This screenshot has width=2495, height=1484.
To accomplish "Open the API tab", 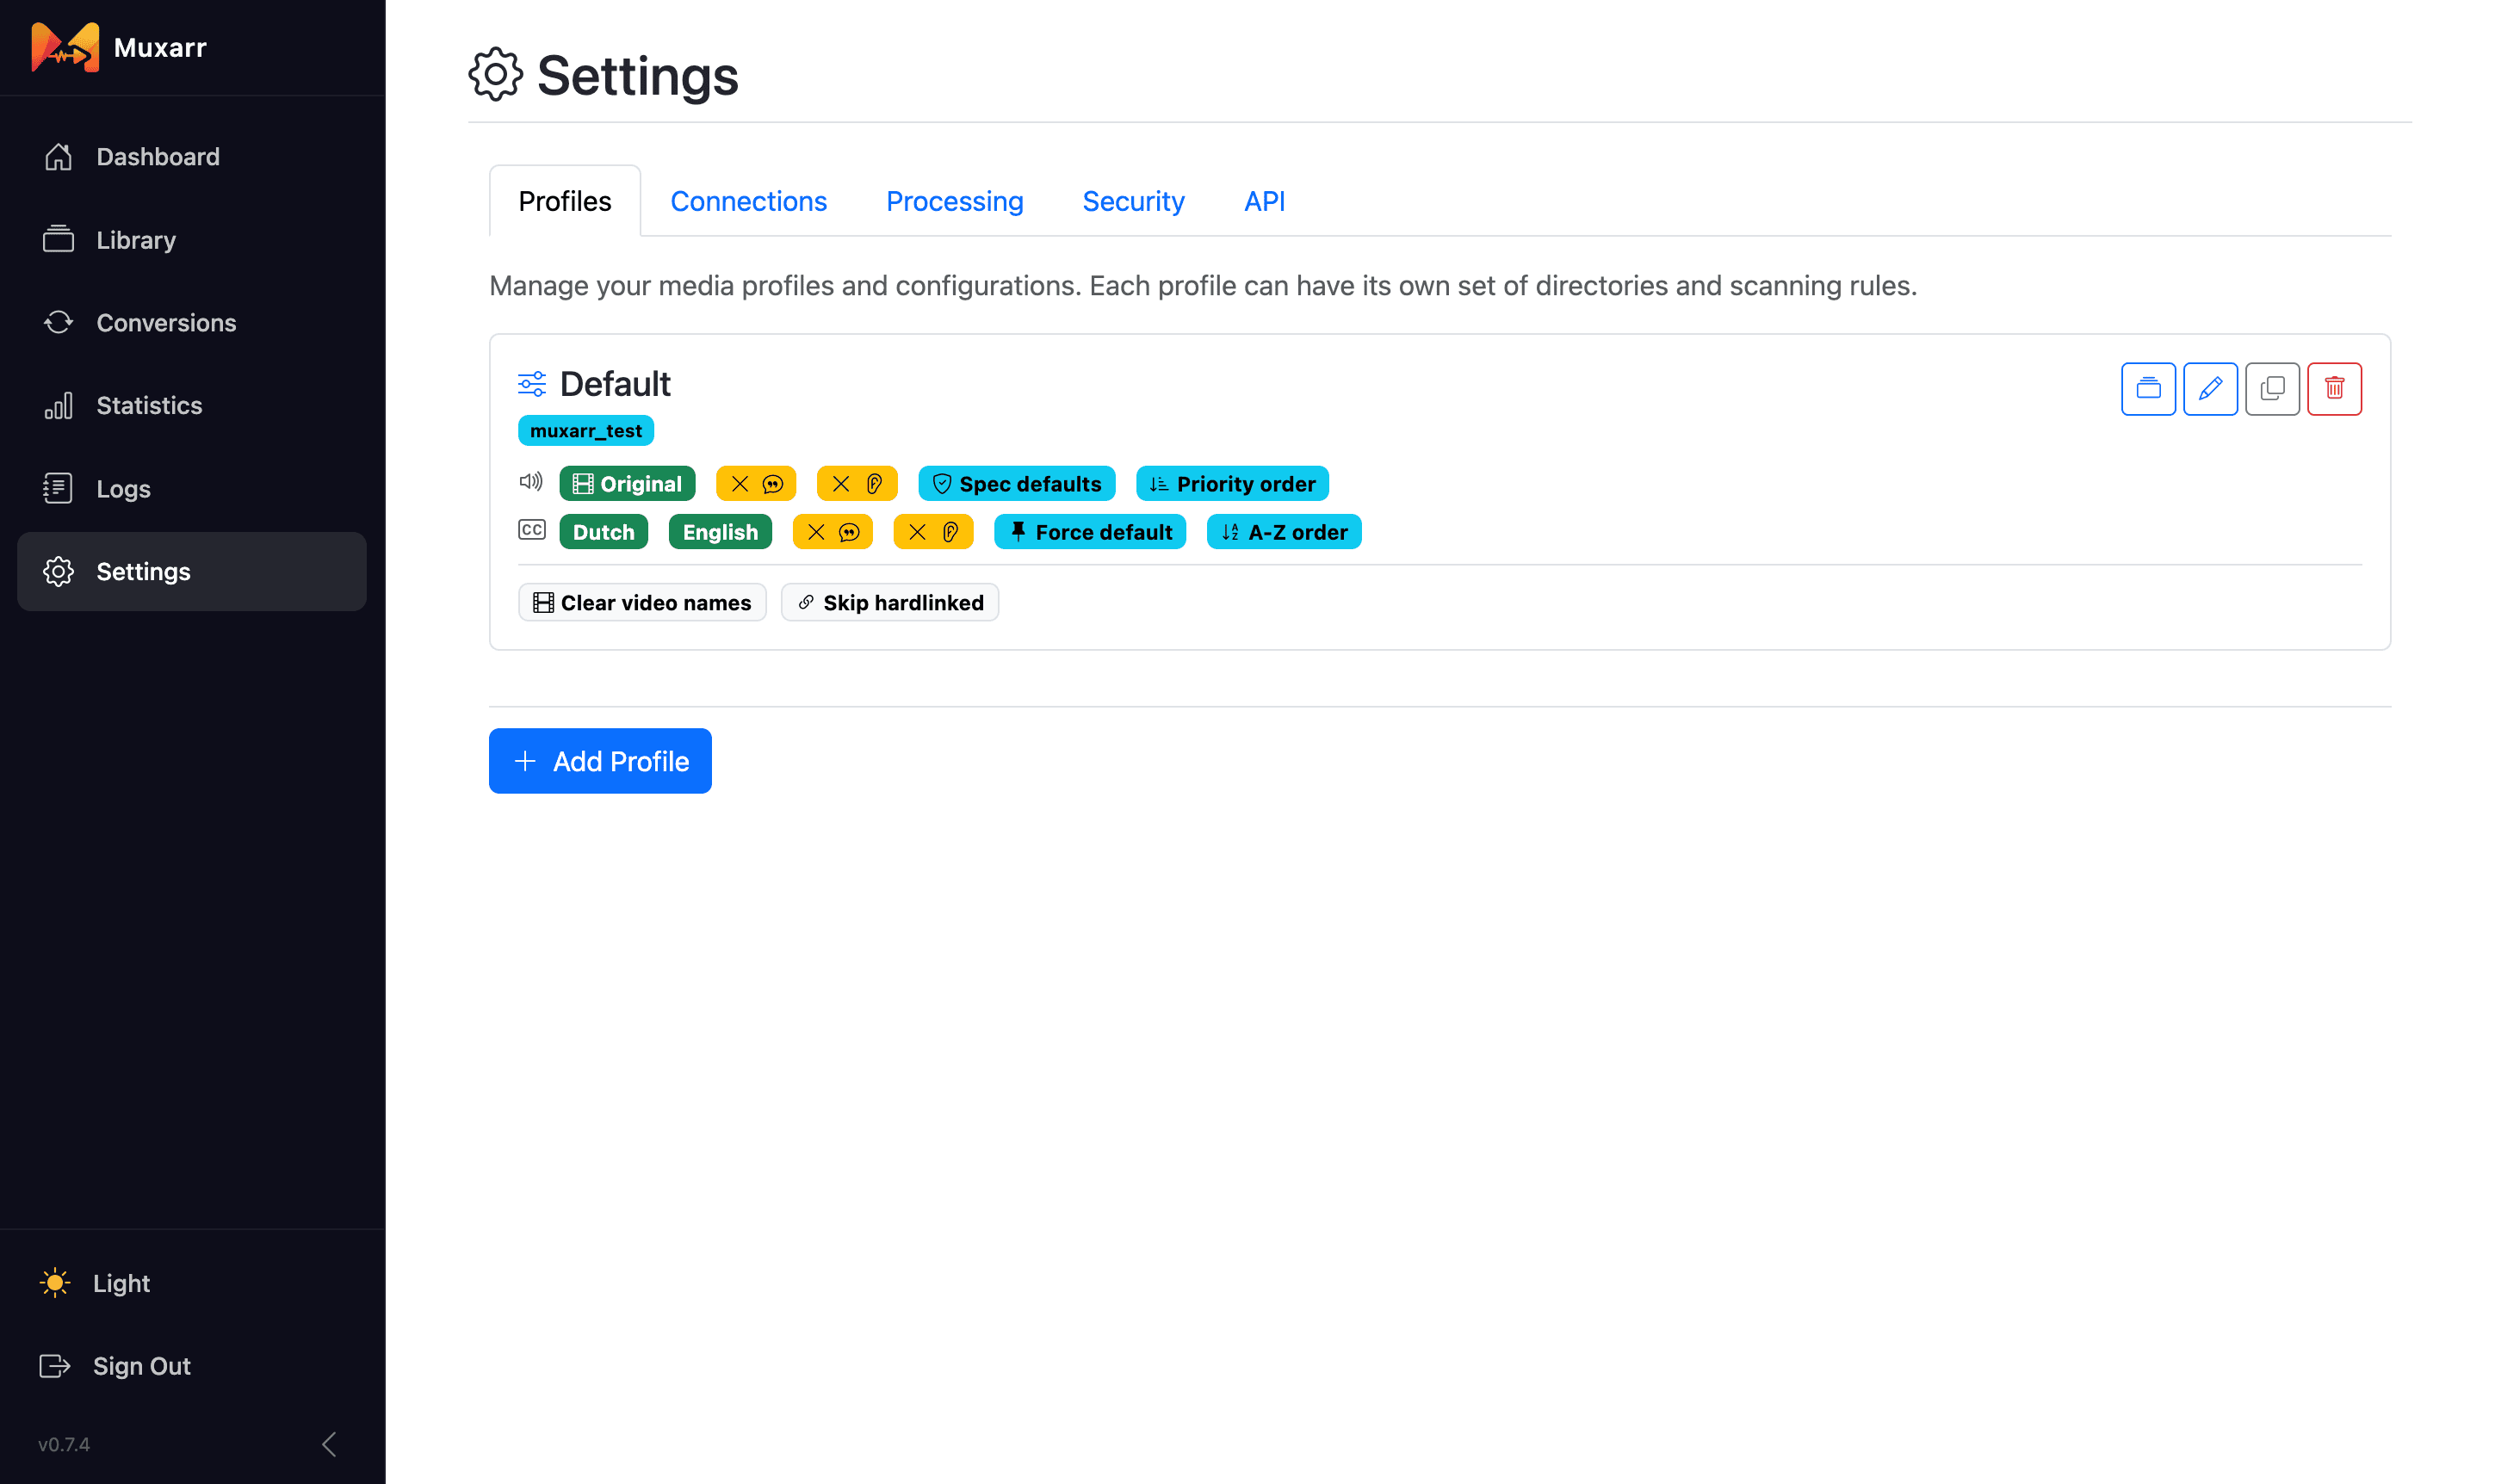I will click(1265, 201).
